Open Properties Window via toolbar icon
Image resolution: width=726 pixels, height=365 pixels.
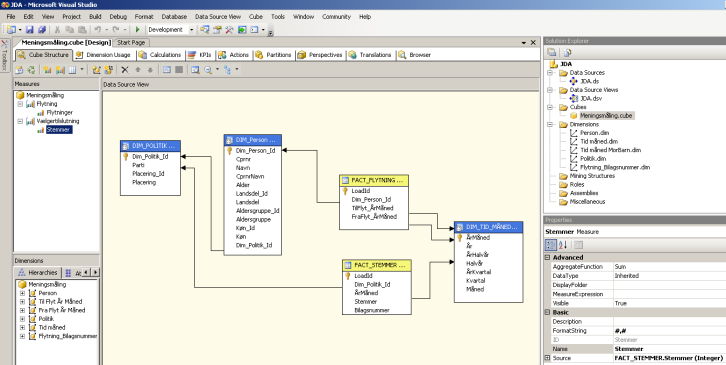tap(217, 30)
